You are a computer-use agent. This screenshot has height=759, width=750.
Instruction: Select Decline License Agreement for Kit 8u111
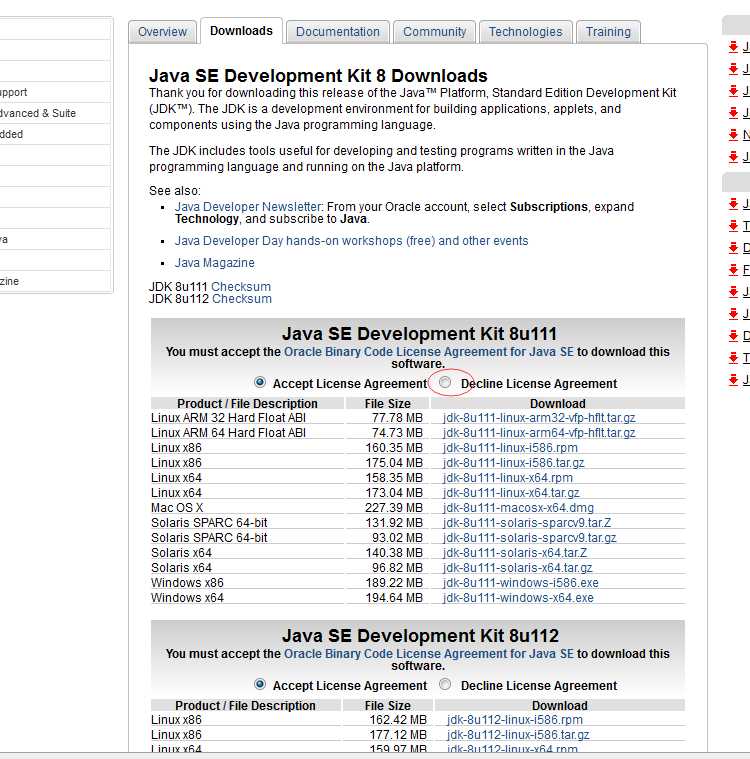pyautogui.click(x=444, y=382)
